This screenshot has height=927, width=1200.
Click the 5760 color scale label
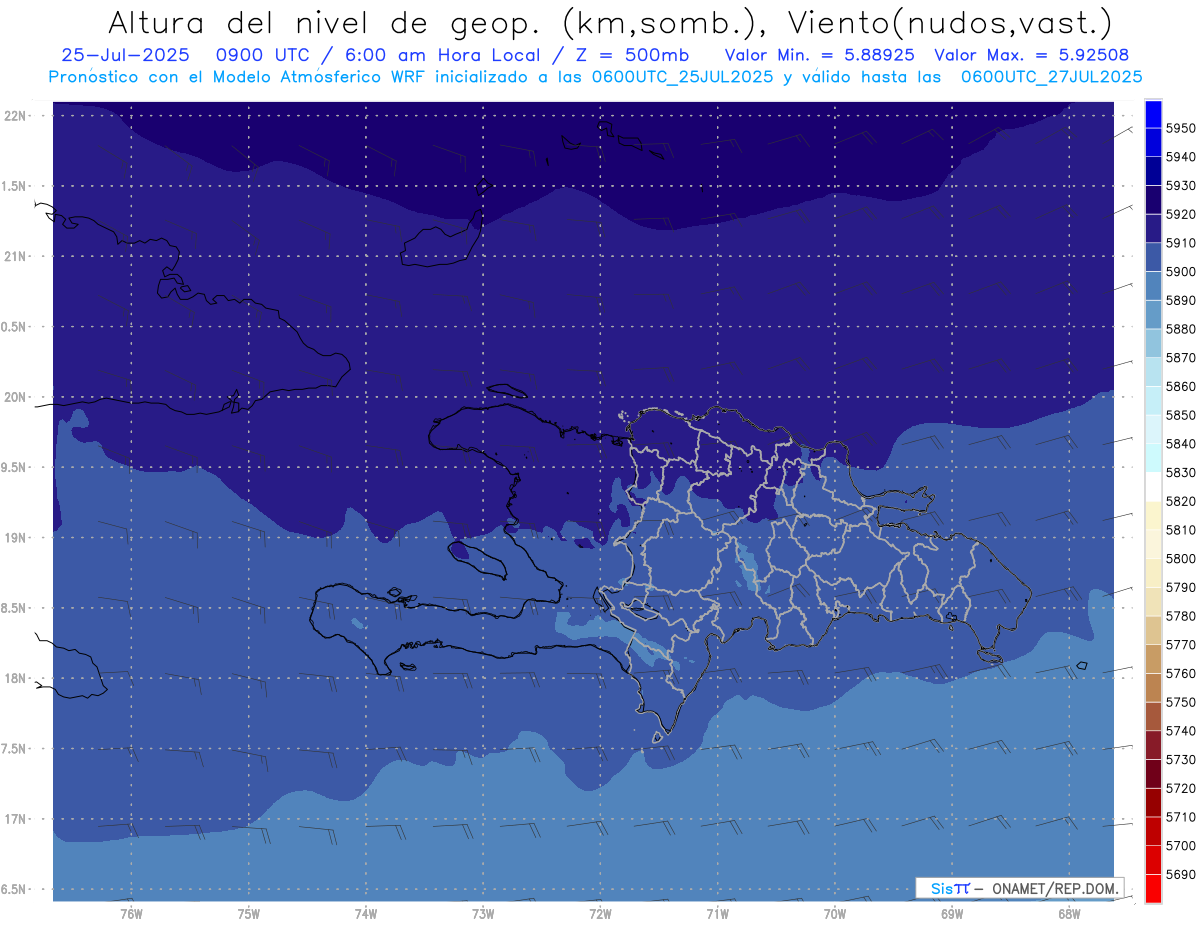[x=1180, y=673]
